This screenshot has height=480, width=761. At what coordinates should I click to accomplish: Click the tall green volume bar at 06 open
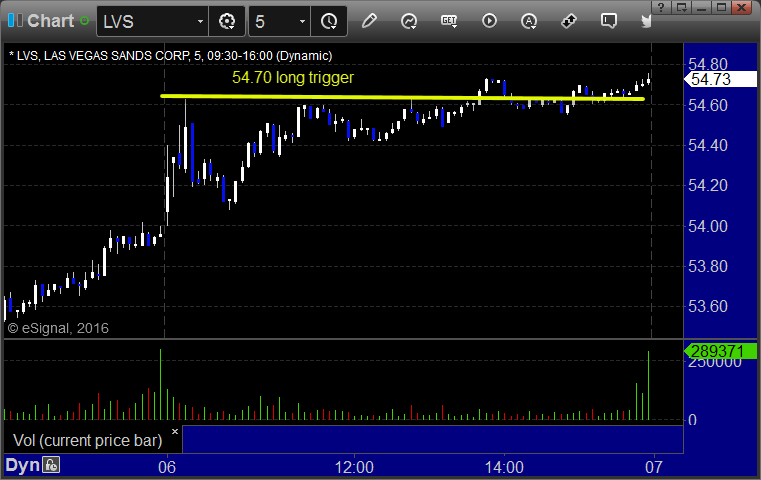tap(161, 384)
